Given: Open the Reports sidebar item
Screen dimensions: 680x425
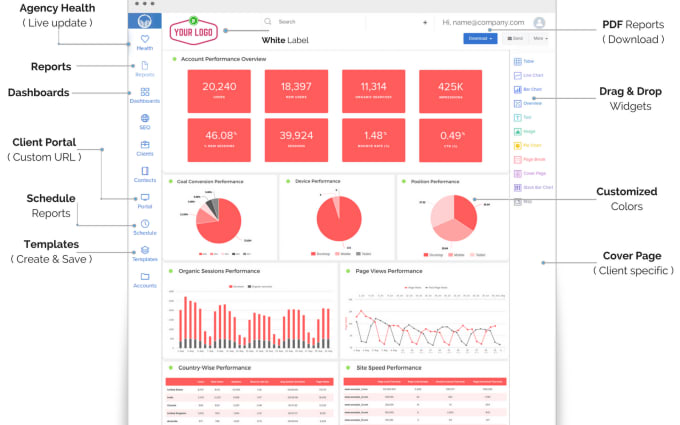Looking at the screenshot, I should click(145, 69).
